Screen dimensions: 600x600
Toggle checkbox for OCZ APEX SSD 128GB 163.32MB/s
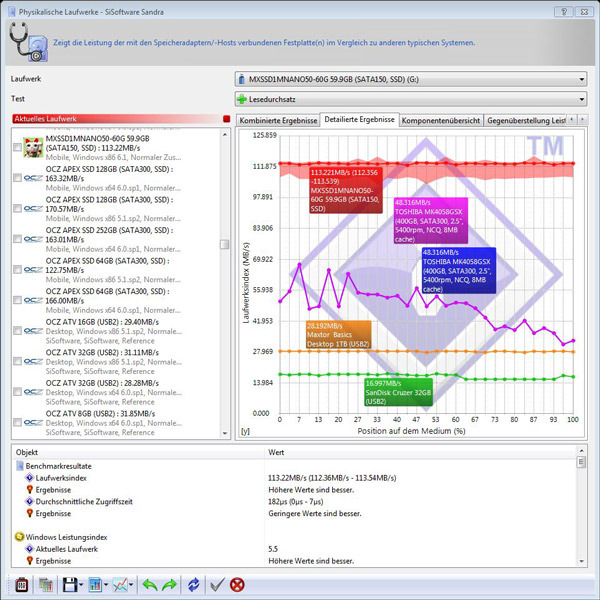17,178
